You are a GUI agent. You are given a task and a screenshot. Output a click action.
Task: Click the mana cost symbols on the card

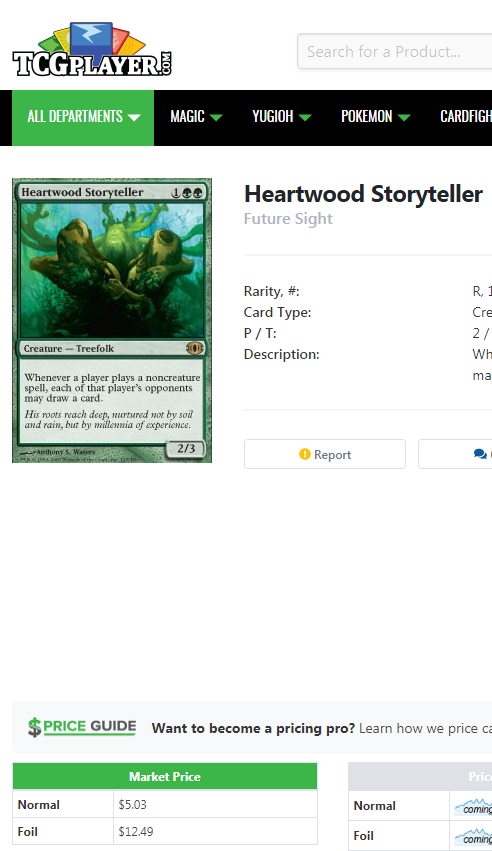187,192
